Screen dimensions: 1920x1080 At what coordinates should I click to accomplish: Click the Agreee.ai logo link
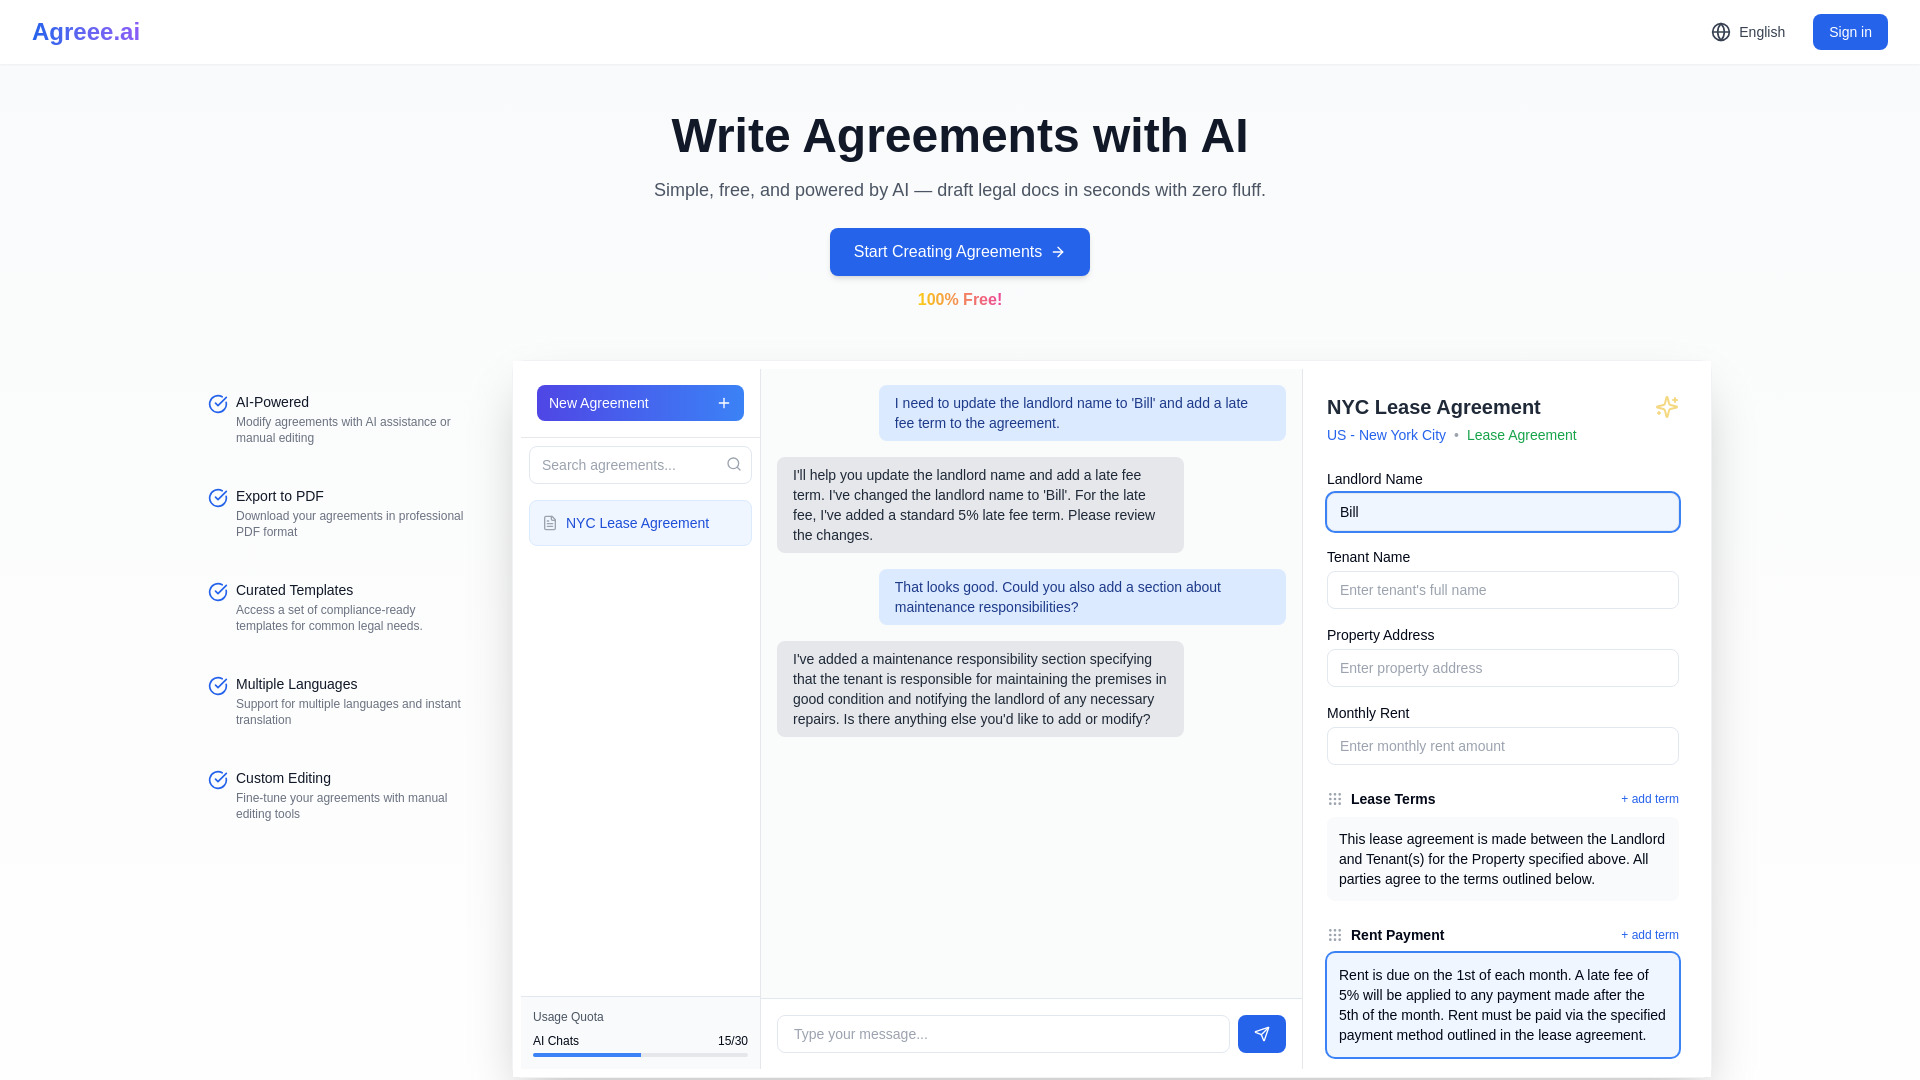[86, 32]
